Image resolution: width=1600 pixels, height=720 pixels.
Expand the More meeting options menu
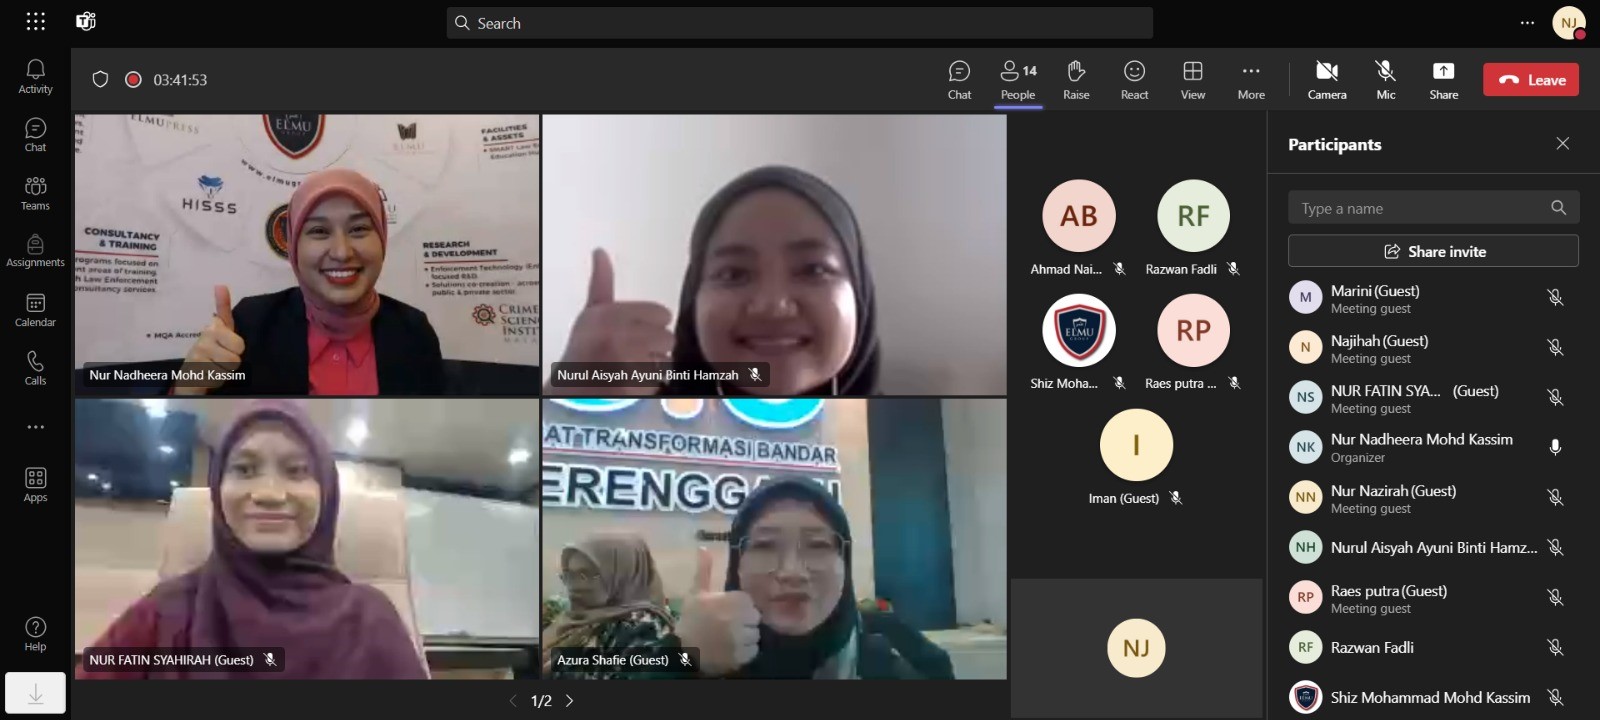[1251, 79]
